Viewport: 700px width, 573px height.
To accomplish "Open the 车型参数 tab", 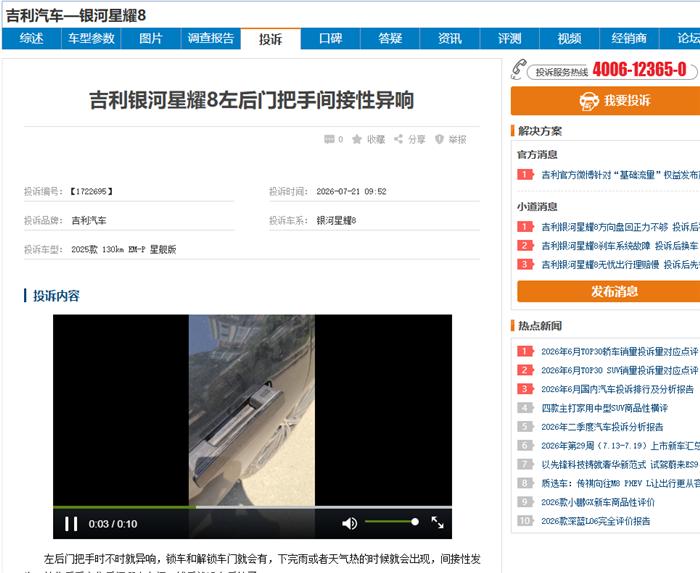I will (x=91, y=38).
